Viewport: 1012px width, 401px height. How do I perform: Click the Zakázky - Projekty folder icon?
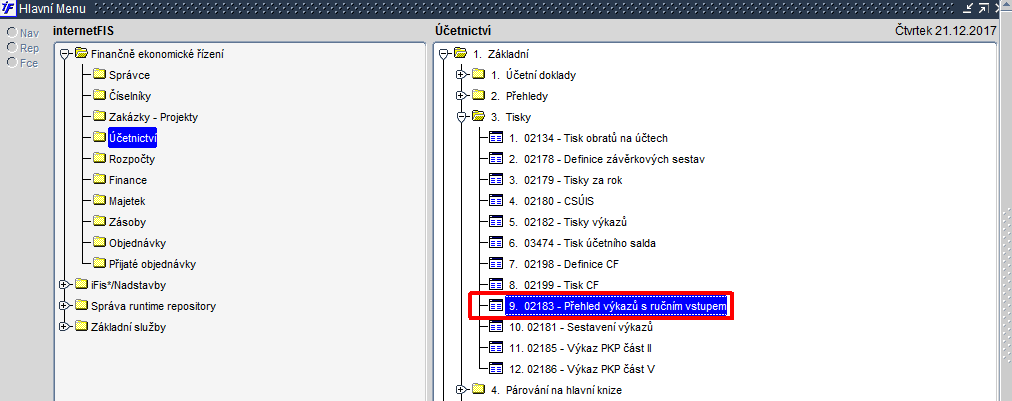(99, 117)
